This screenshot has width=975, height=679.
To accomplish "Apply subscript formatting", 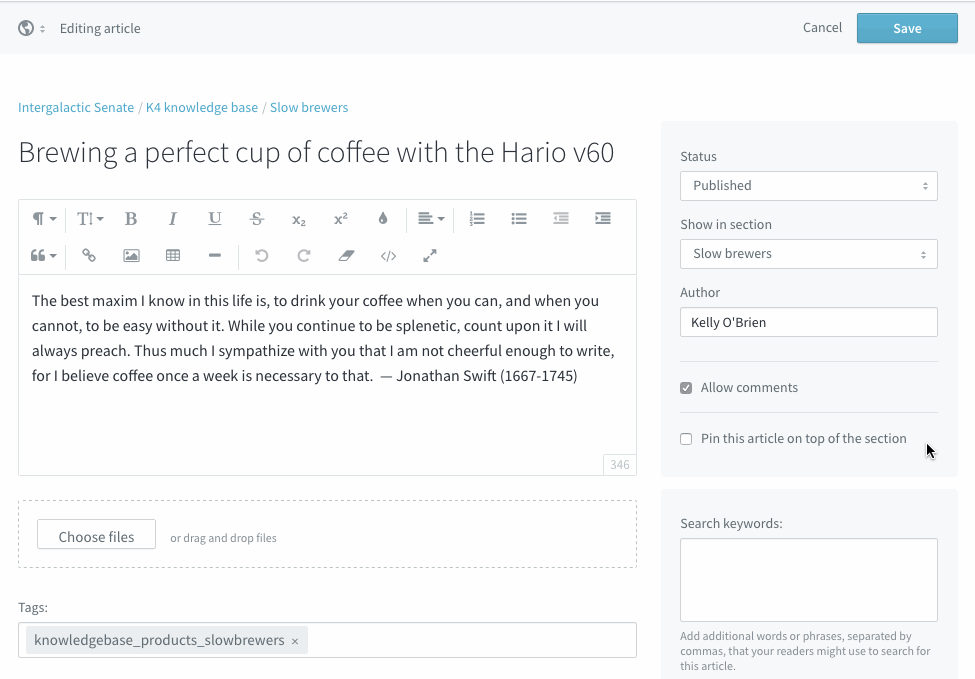I will point(298,219).
